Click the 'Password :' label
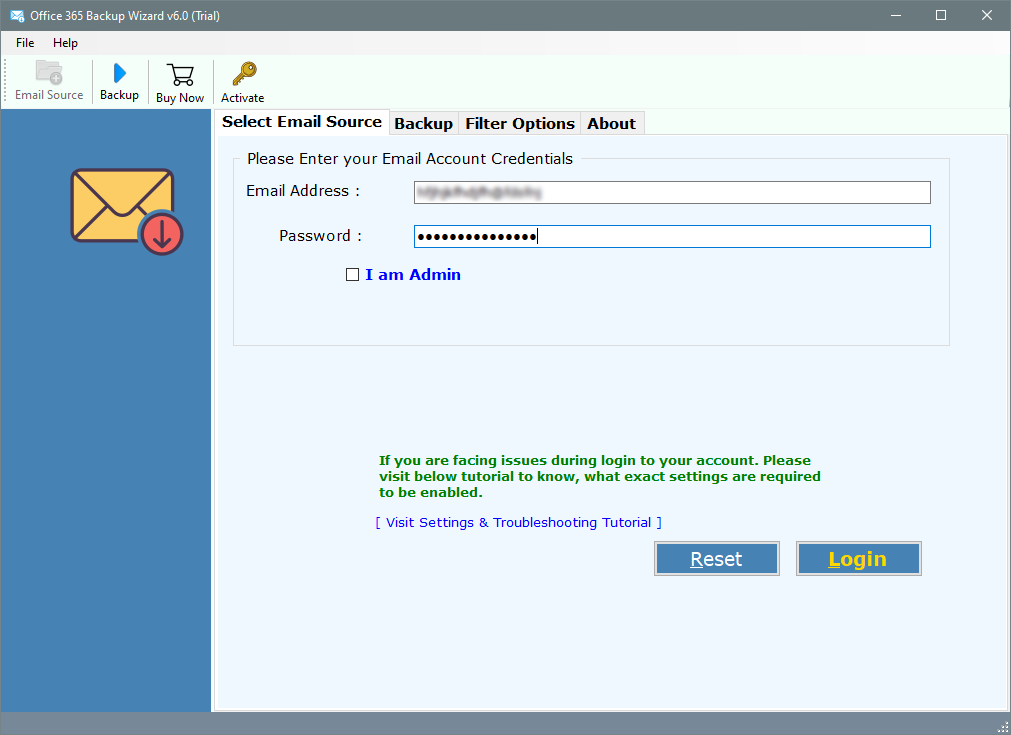 tap(320, 236)
